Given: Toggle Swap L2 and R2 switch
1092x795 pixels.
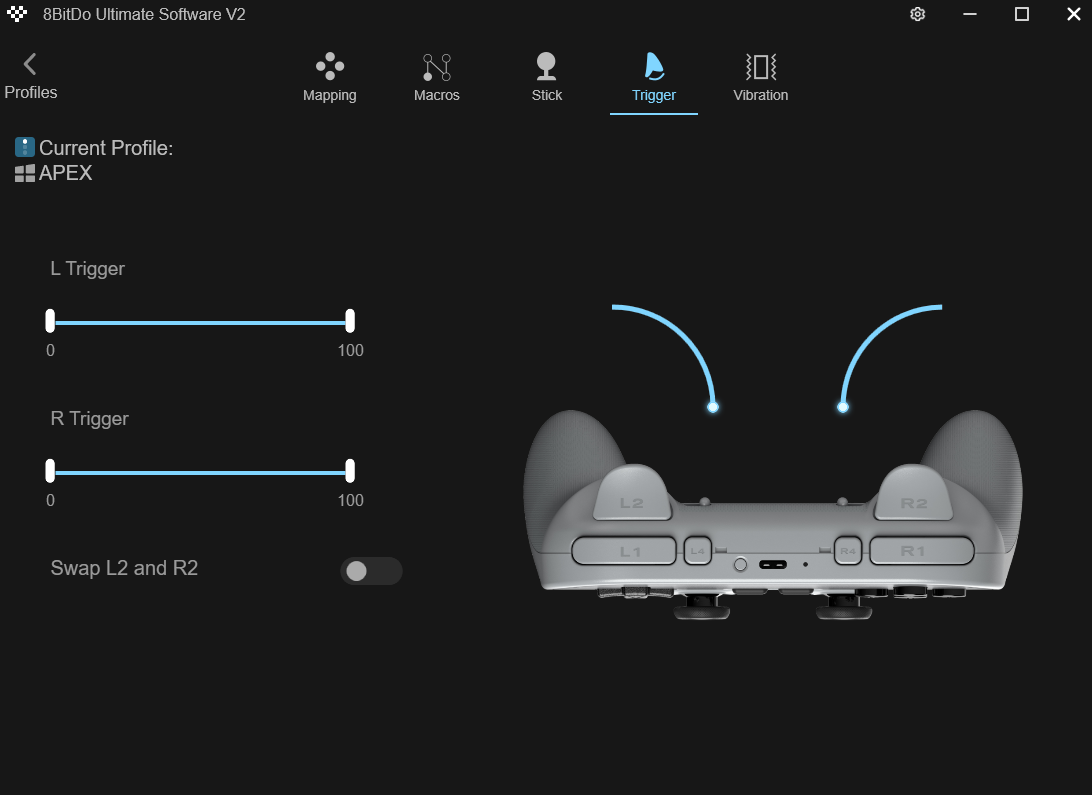Looking at the screenshot, I should (x=371, y=571).
